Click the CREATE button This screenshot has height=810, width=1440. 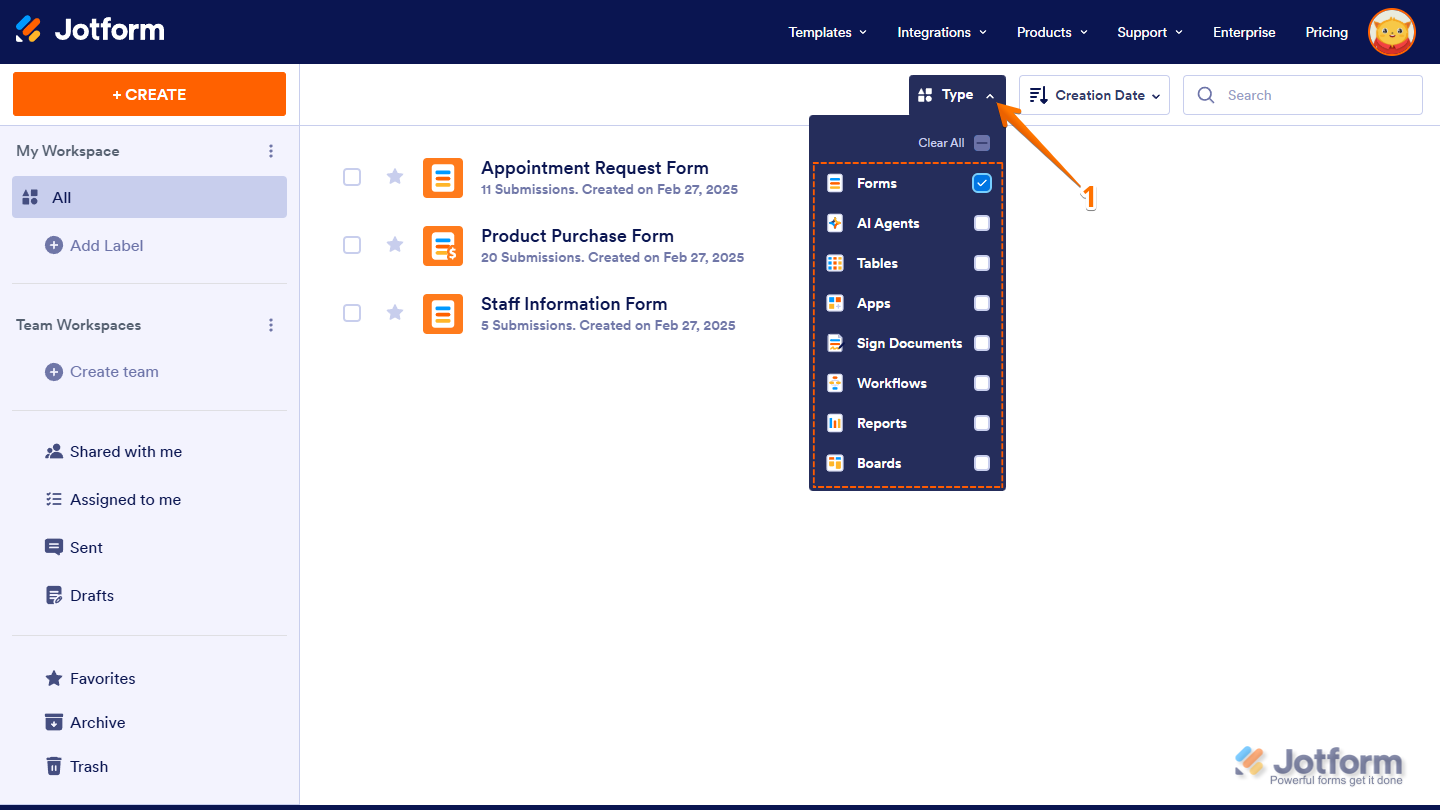click(x=149, y=93)
